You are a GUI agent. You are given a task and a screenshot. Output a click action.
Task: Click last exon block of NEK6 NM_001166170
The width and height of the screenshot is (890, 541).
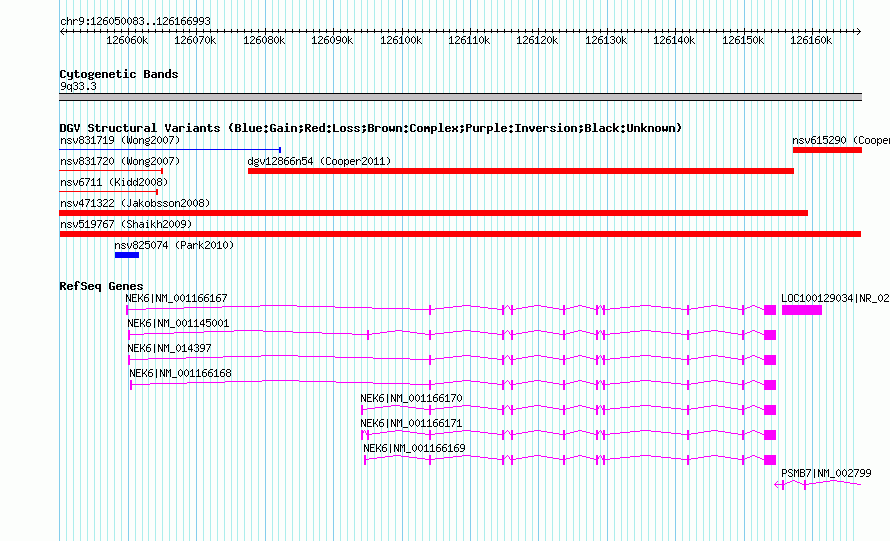(x=770, y=410)
